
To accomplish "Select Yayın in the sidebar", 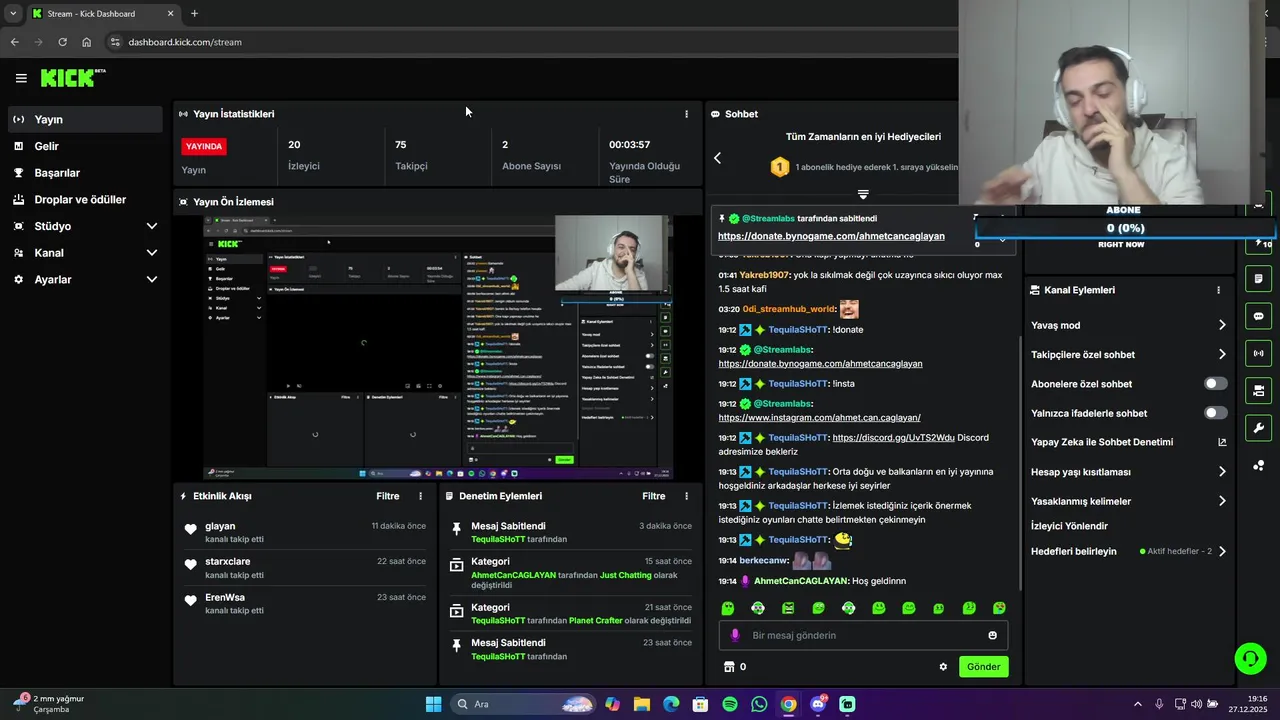I will pyautogui.click(x=84, y=119).
